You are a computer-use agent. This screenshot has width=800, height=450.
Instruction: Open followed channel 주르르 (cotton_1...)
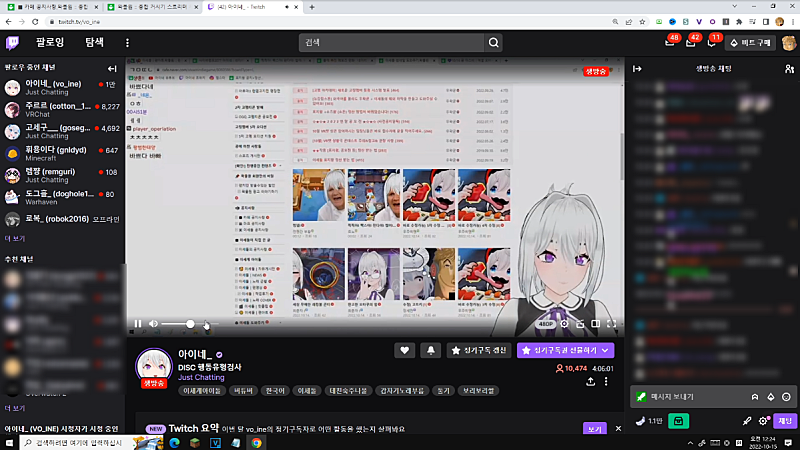tap(62, 110)
